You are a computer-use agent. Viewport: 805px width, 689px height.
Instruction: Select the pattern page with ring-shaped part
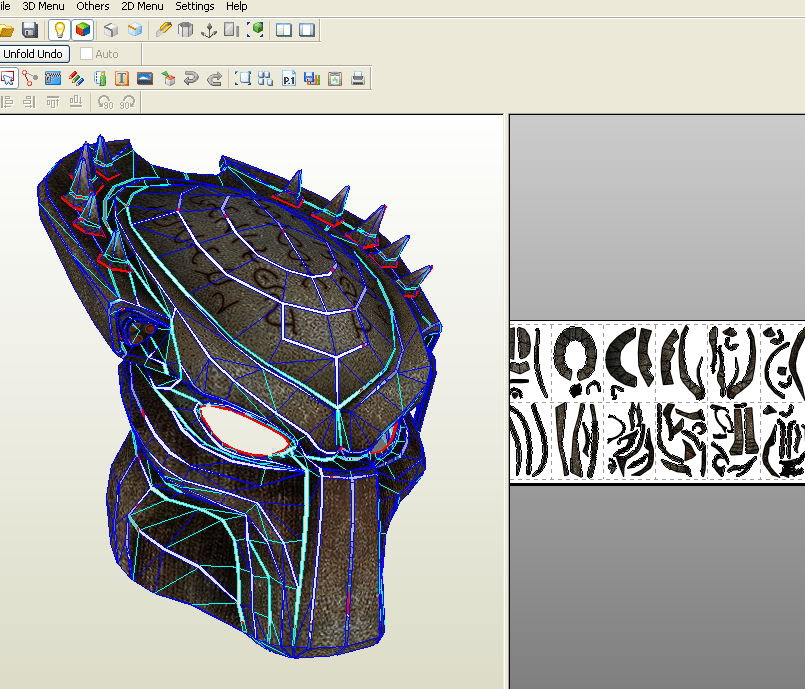pos(577,361)
